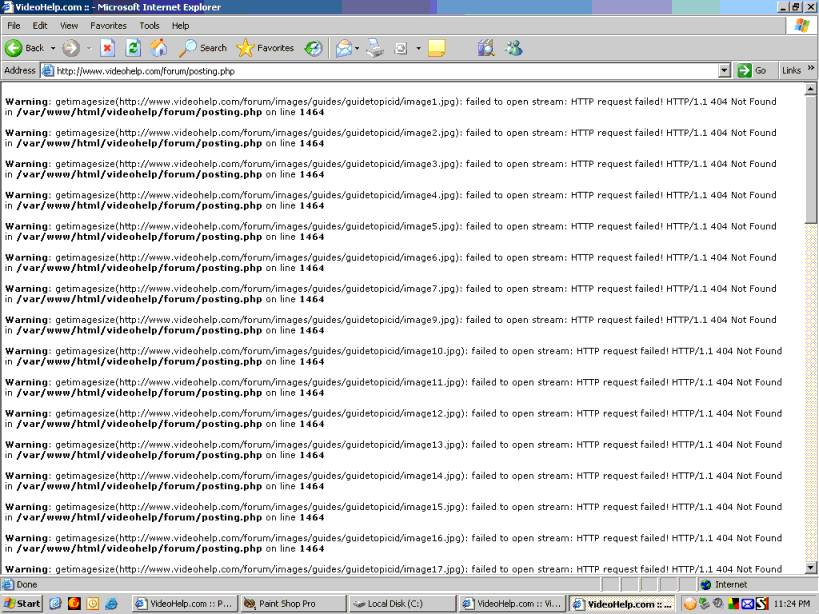
Task: Click the yellow square quick launch icon
Action: tap(92, 604)
